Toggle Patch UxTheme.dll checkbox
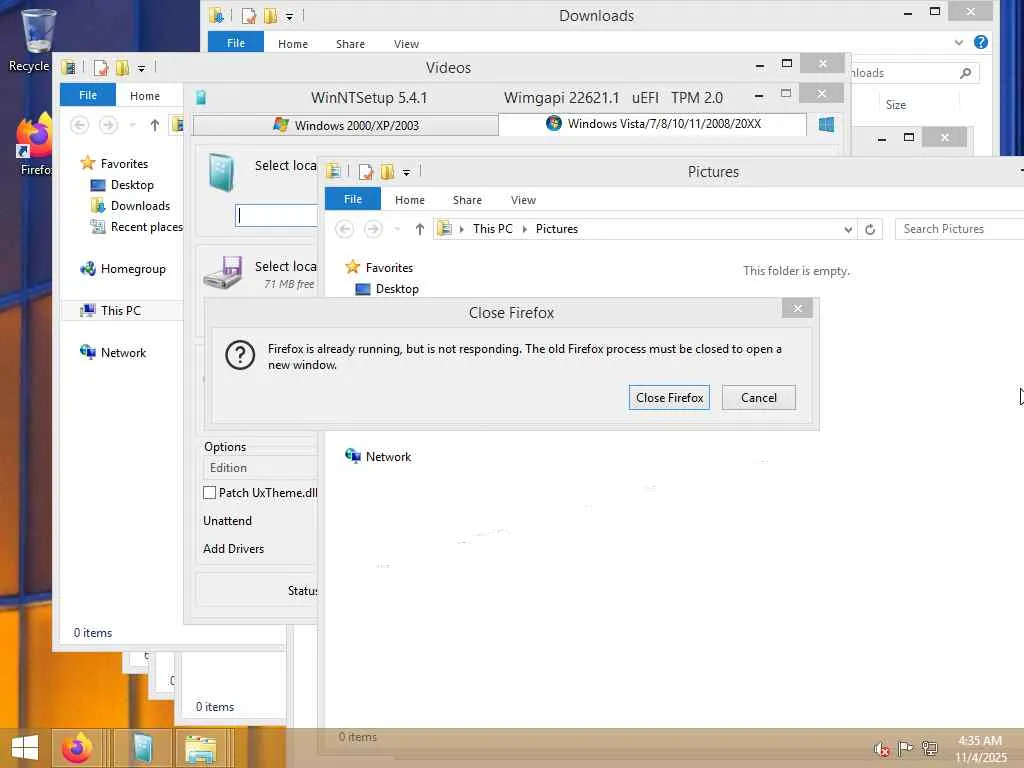The width and height of the screenshot is (1024, 768). [x=210, y=492]
